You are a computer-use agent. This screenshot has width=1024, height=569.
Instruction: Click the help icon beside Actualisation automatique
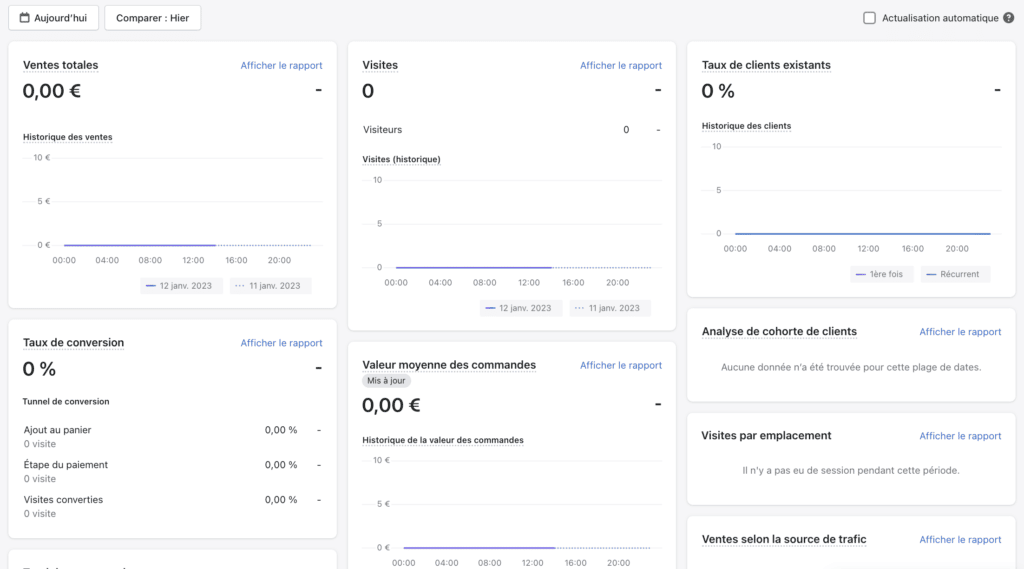(1008, 18)
